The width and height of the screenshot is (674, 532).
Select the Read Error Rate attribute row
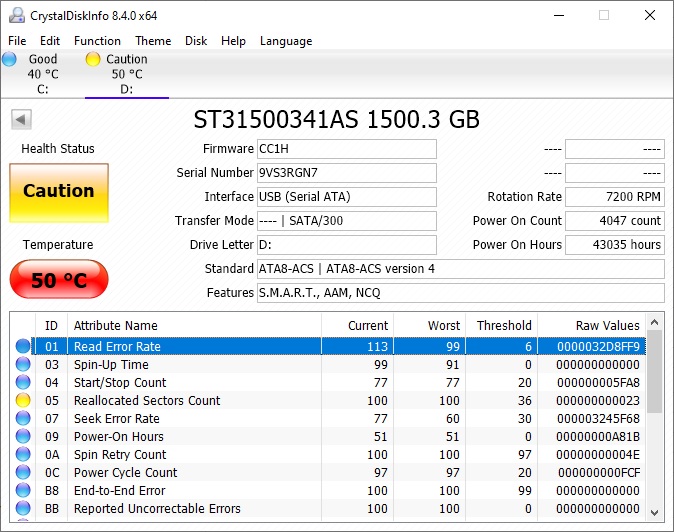click(328, 346)
